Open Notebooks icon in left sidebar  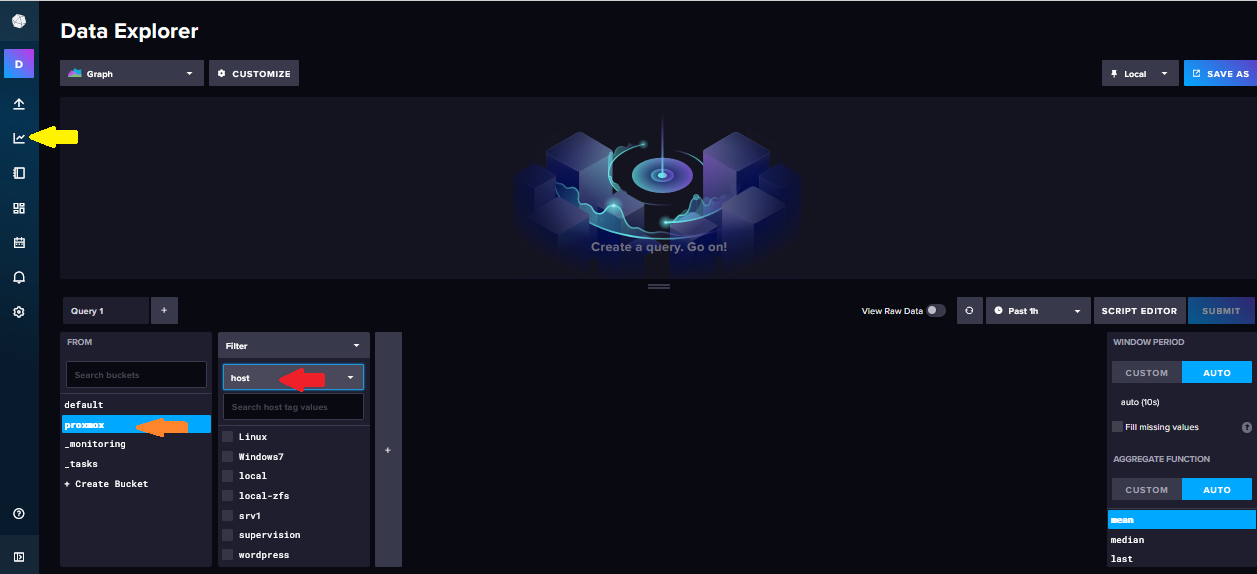coord(19,173)
